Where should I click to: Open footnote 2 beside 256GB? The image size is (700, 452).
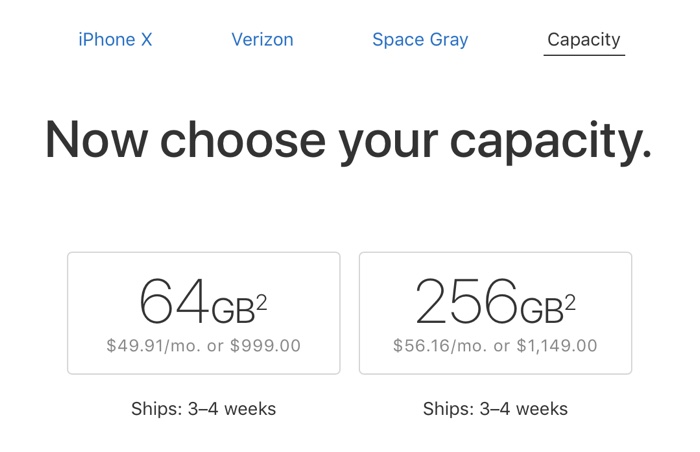point(570,285)
